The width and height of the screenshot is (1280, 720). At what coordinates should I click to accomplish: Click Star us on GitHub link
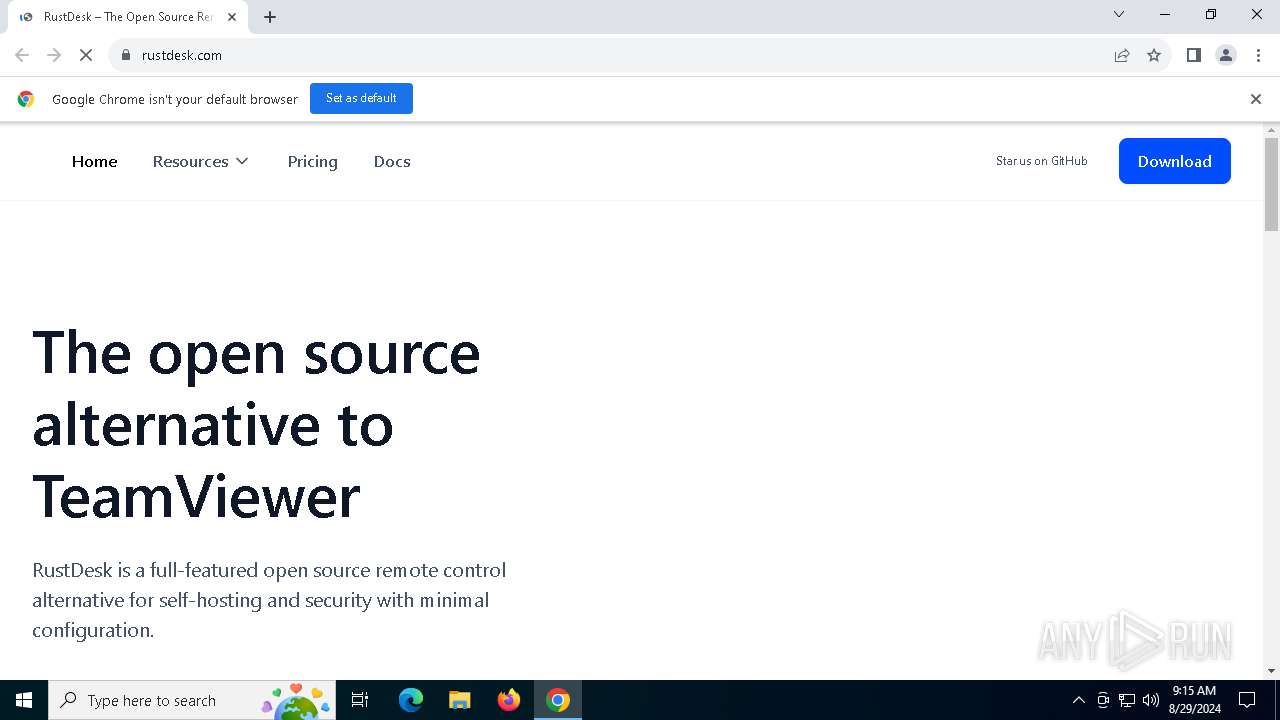point(1041,161)
